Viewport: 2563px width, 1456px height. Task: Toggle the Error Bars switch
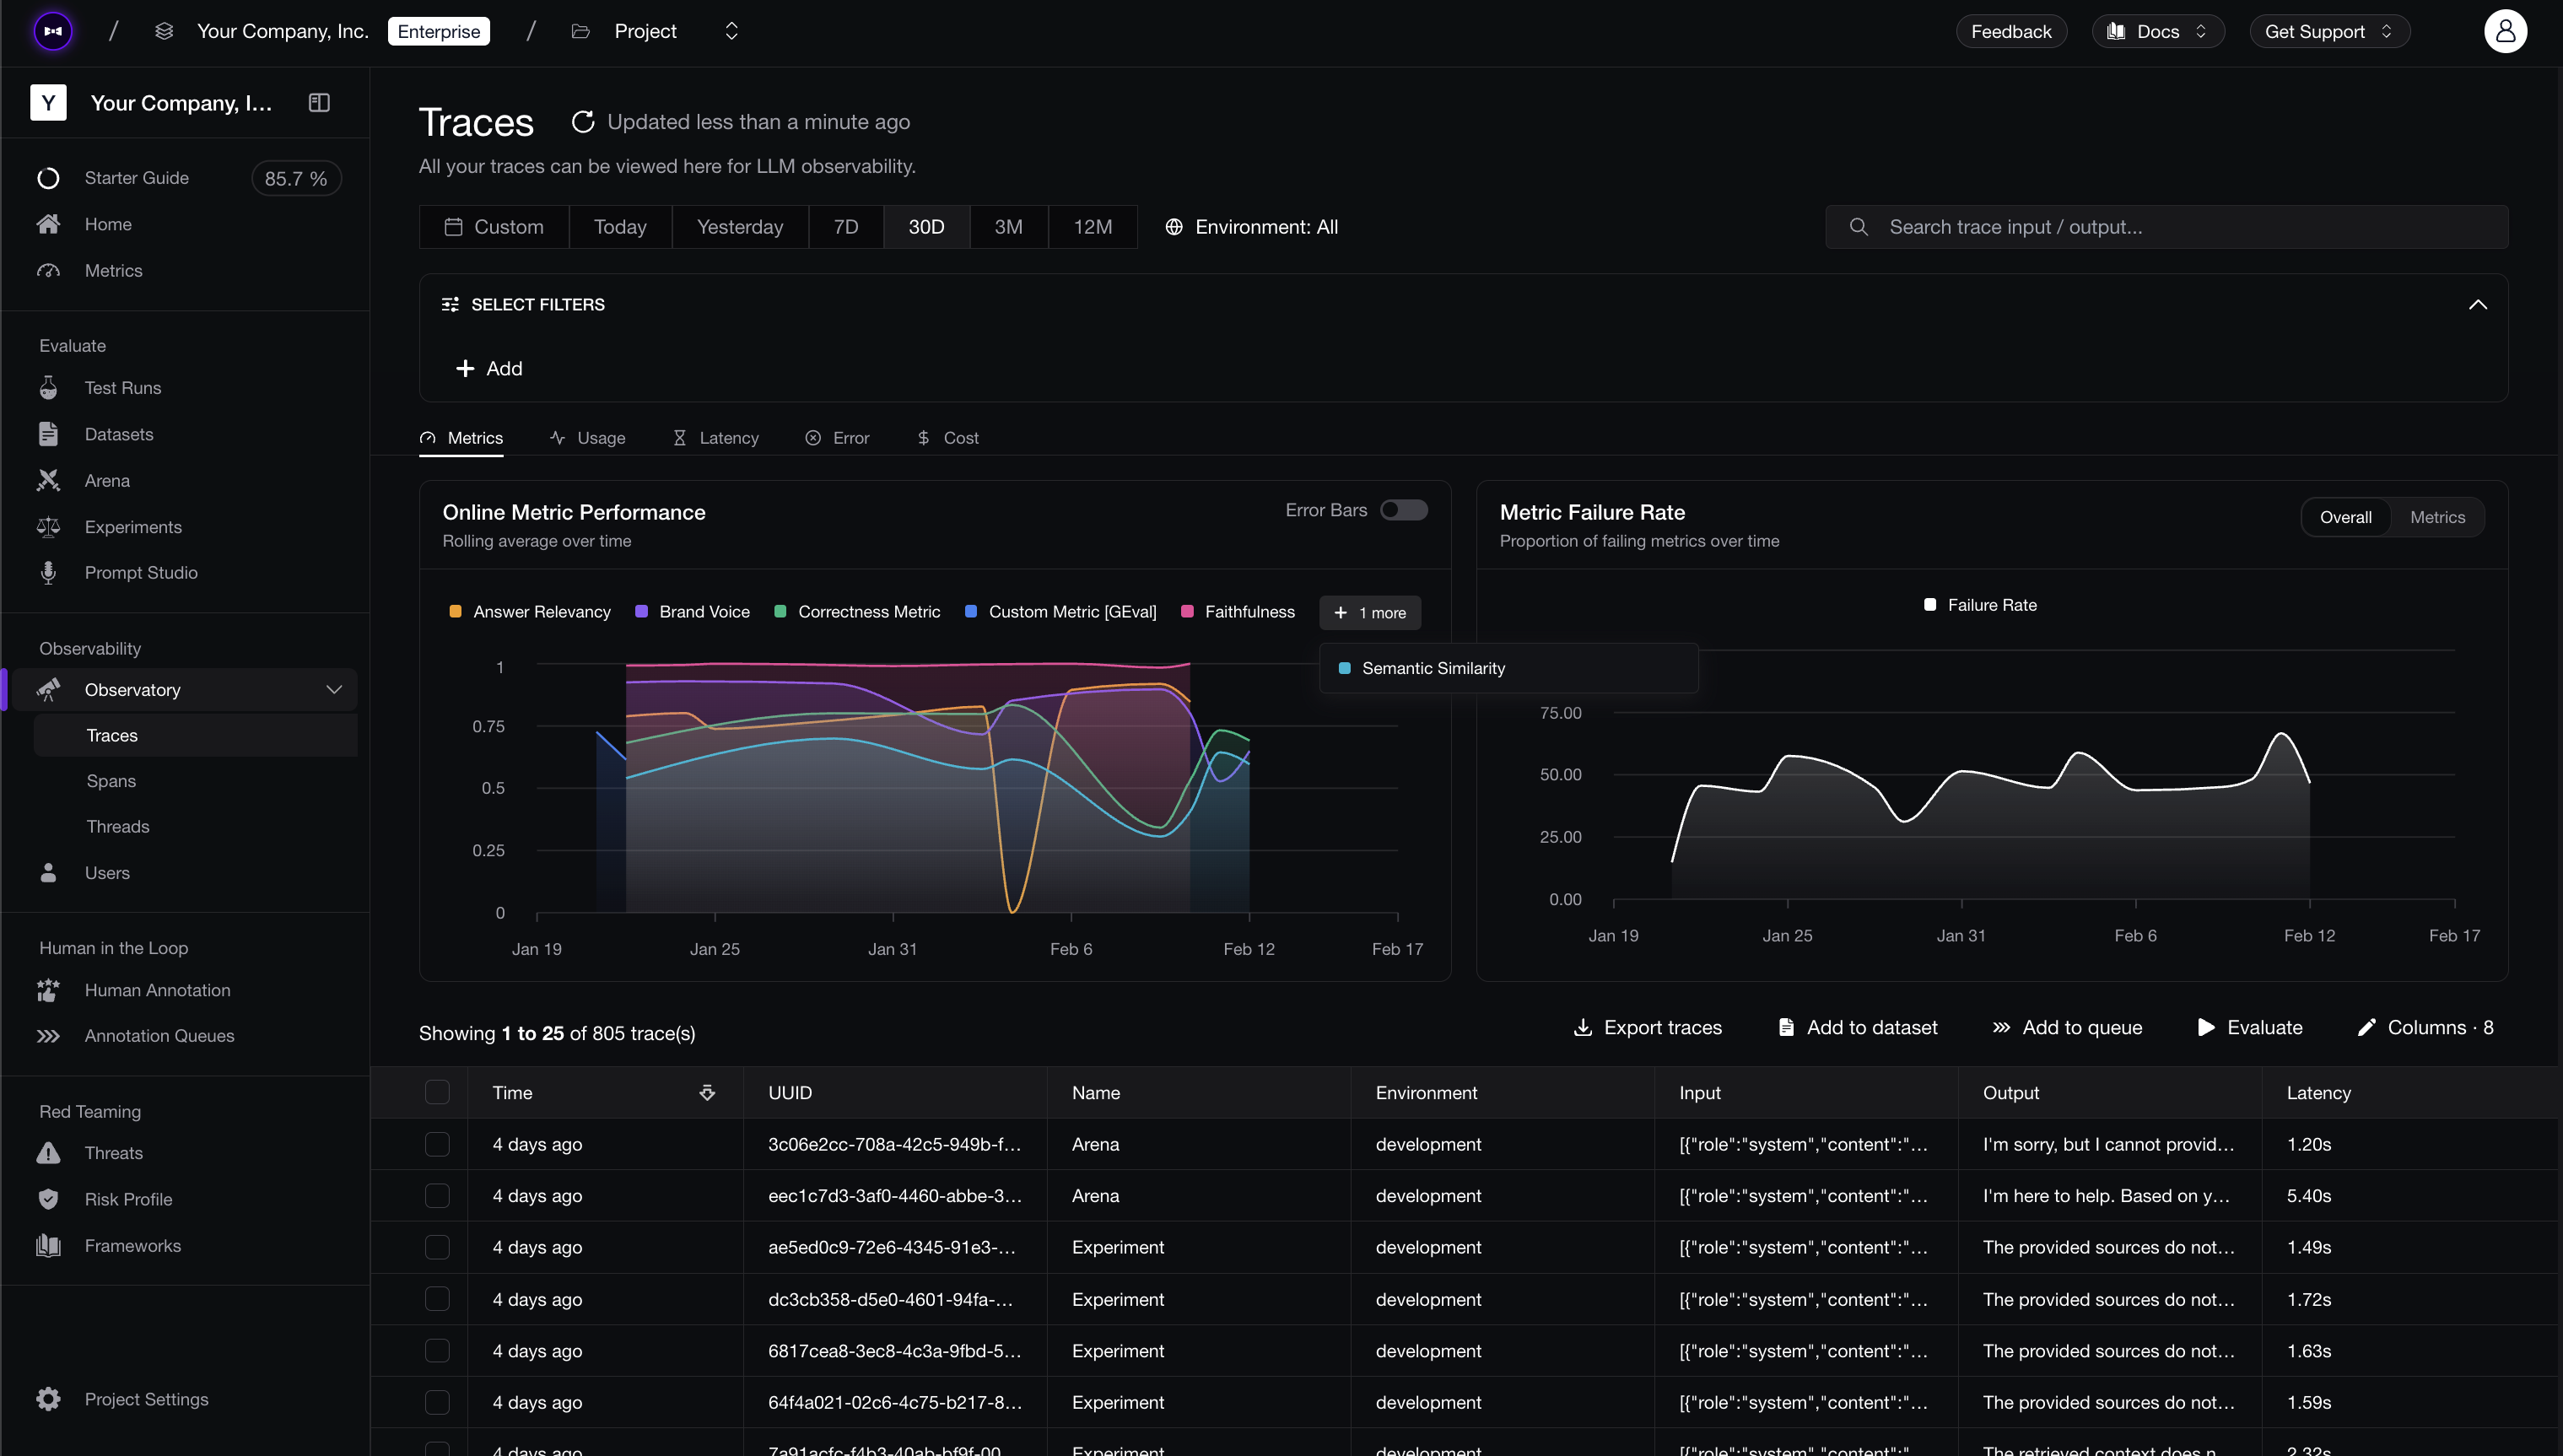1404,510
